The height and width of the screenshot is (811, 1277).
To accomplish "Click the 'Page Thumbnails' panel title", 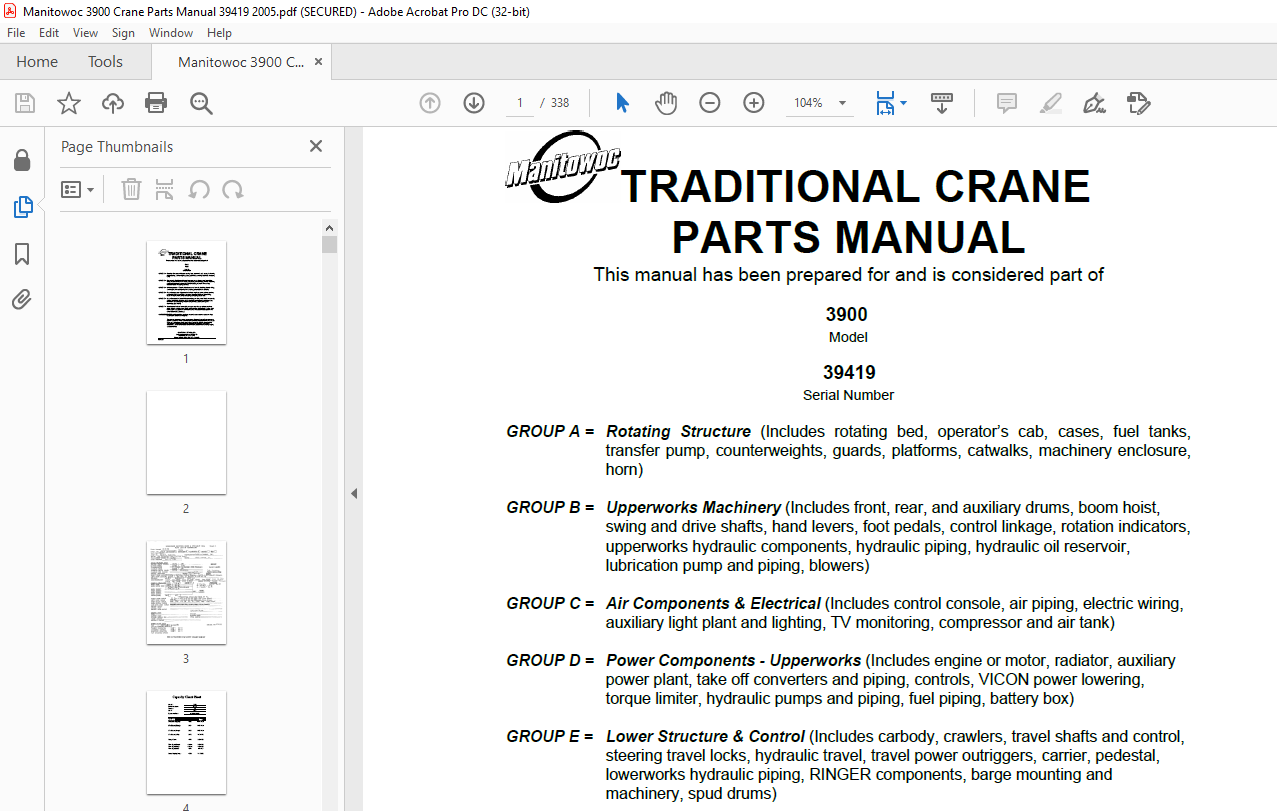I will tap(117, 147).
